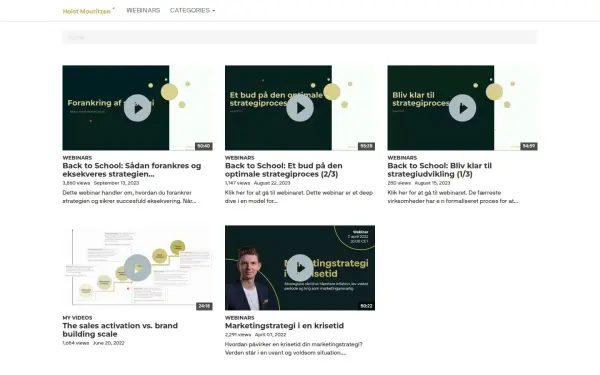
Task: Click description 'Hvordan påvirker en krisetid din marketingstrategi?'
Action: pos(294,349)
